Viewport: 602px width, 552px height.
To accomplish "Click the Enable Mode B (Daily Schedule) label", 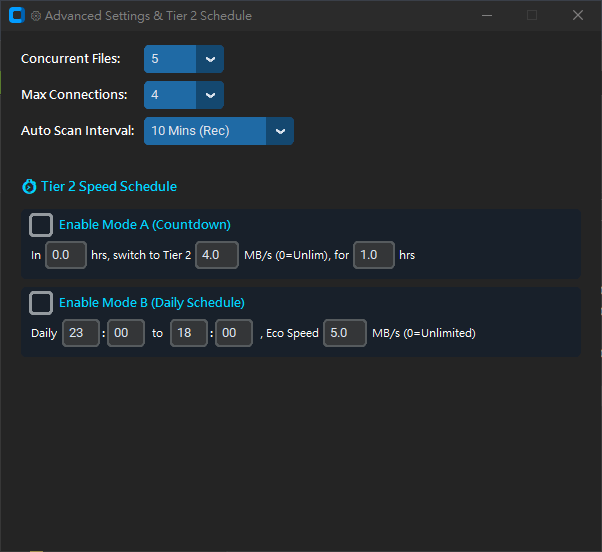I will pyautogui.click(x=152, y=303).
